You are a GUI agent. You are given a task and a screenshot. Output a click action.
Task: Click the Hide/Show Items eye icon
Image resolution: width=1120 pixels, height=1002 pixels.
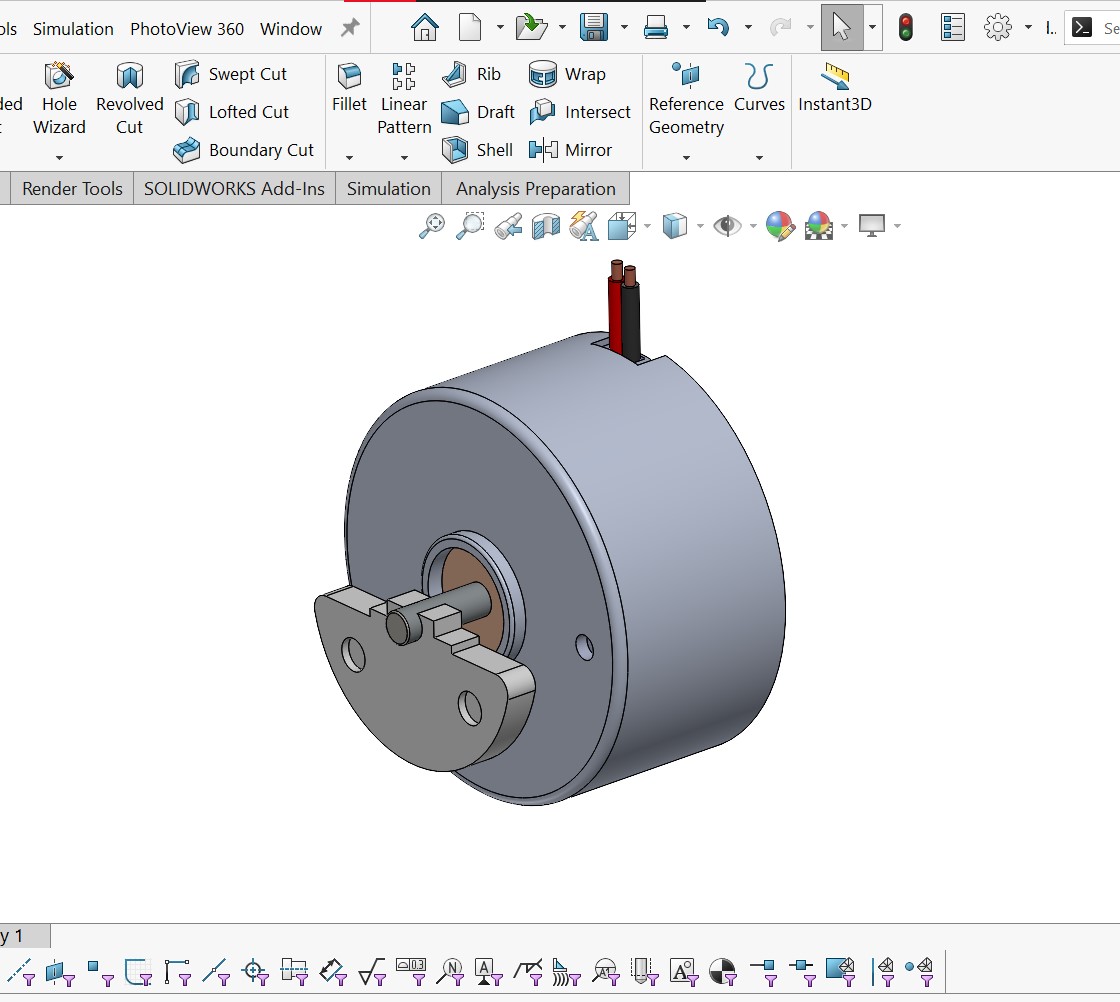727,226
